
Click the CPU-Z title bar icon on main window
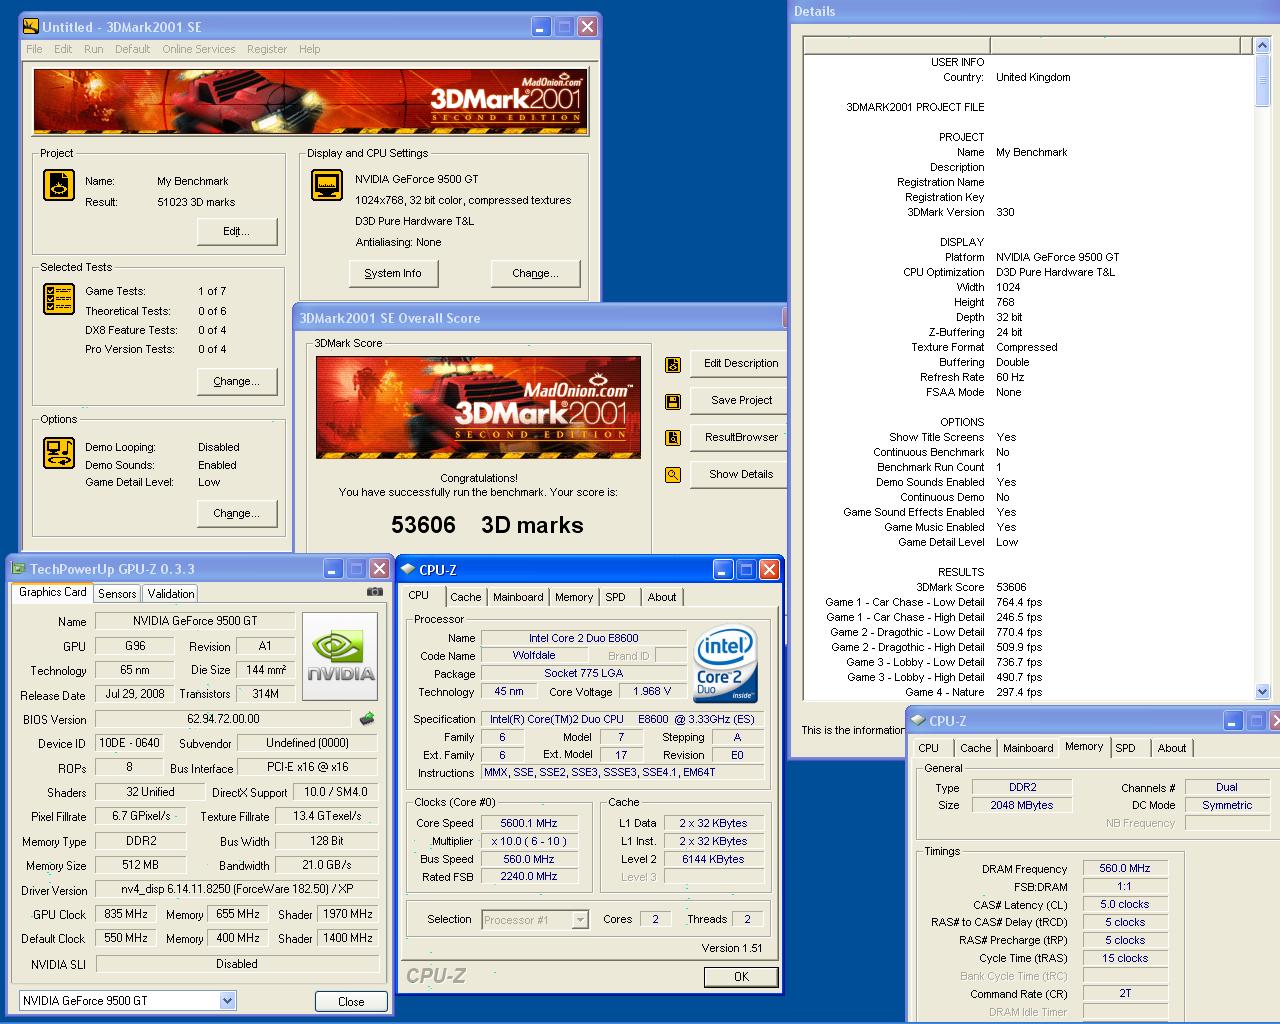[x=408, y=570]
